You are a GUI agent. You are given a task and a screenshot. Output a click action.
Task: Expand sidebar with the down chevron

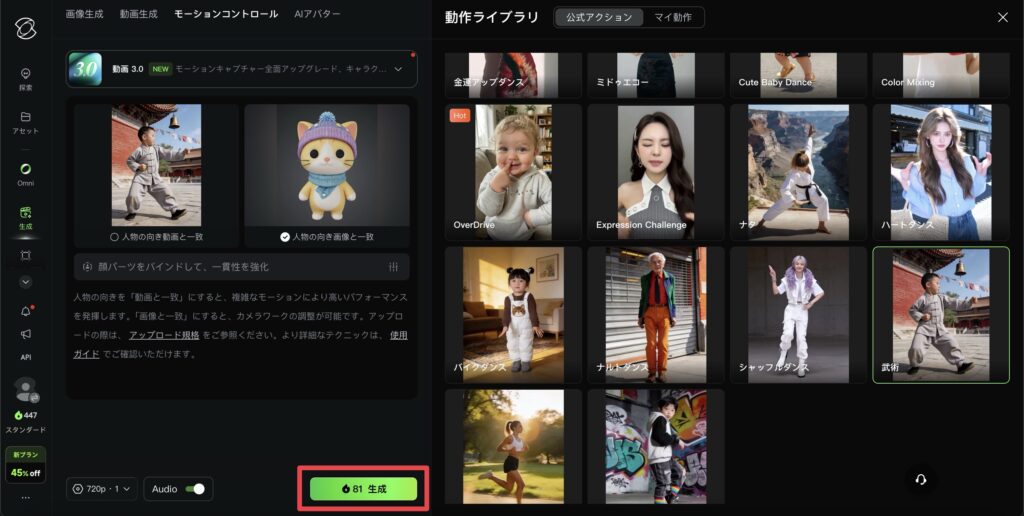click(x=25, y=282)
